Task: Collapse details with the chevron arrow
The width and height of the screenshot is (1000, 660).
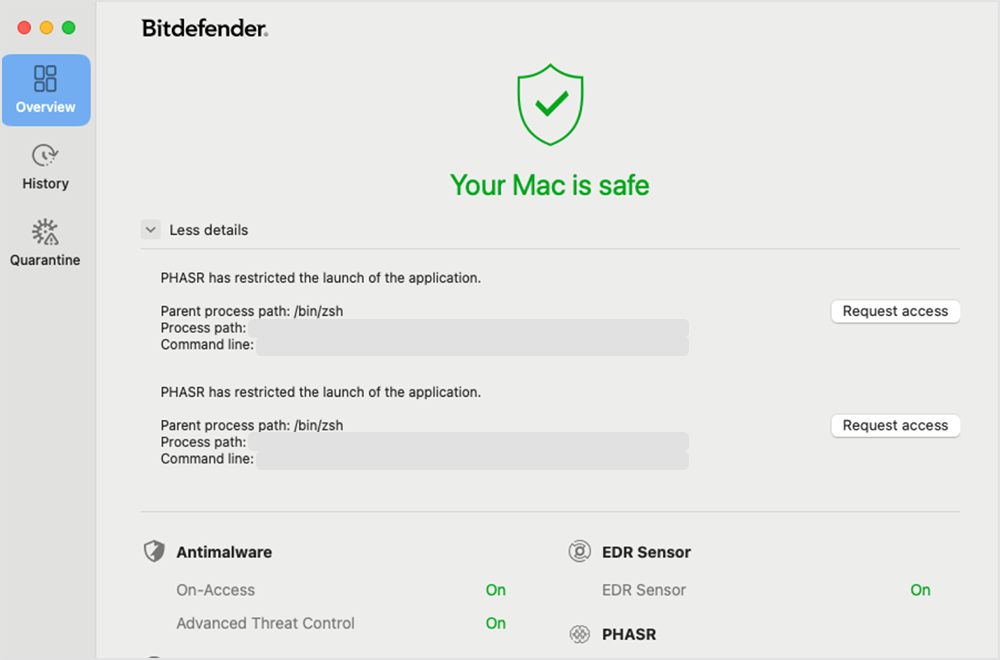Action: click(151, 230)
